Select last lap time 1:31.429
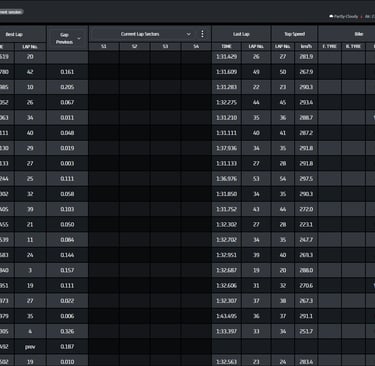The height and width of the screenshot is (366, 375). click(227, 57)
